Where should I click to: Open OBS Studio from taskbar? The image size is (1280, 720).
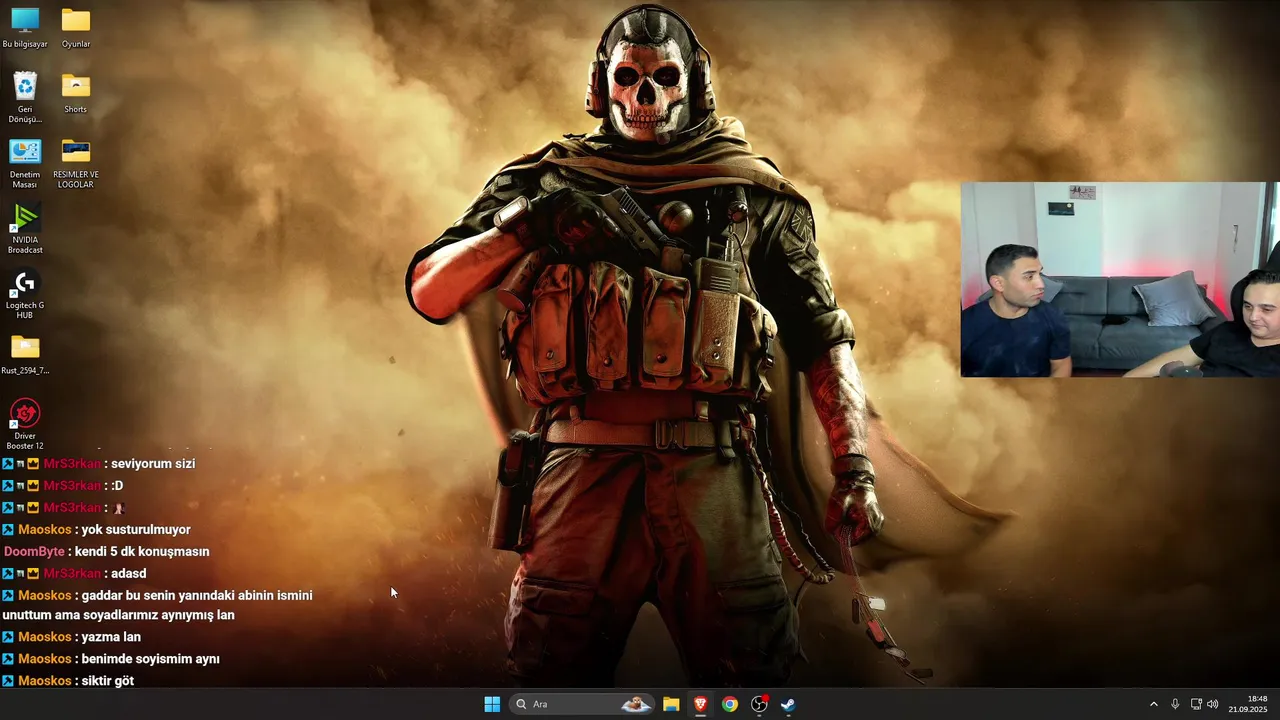point(759,704)
